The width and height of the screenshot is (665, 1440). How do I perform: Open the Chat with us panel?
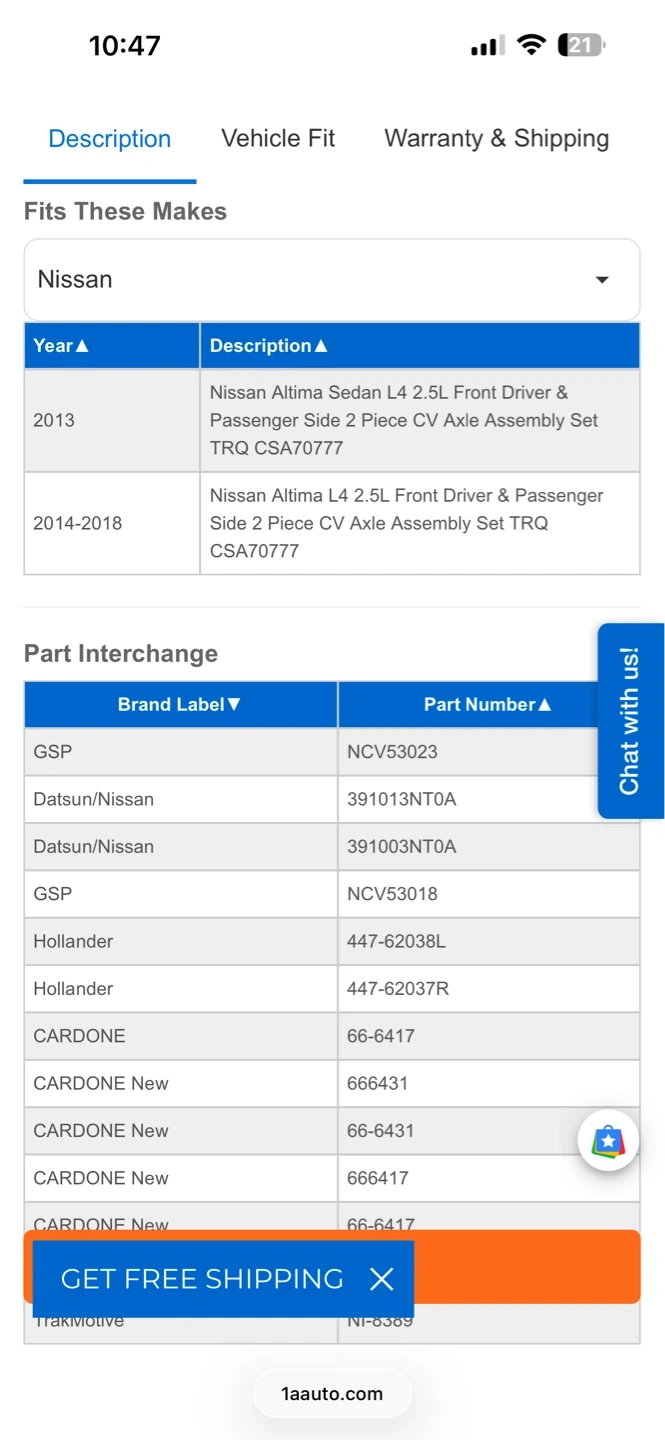click(x=630, y=721)
